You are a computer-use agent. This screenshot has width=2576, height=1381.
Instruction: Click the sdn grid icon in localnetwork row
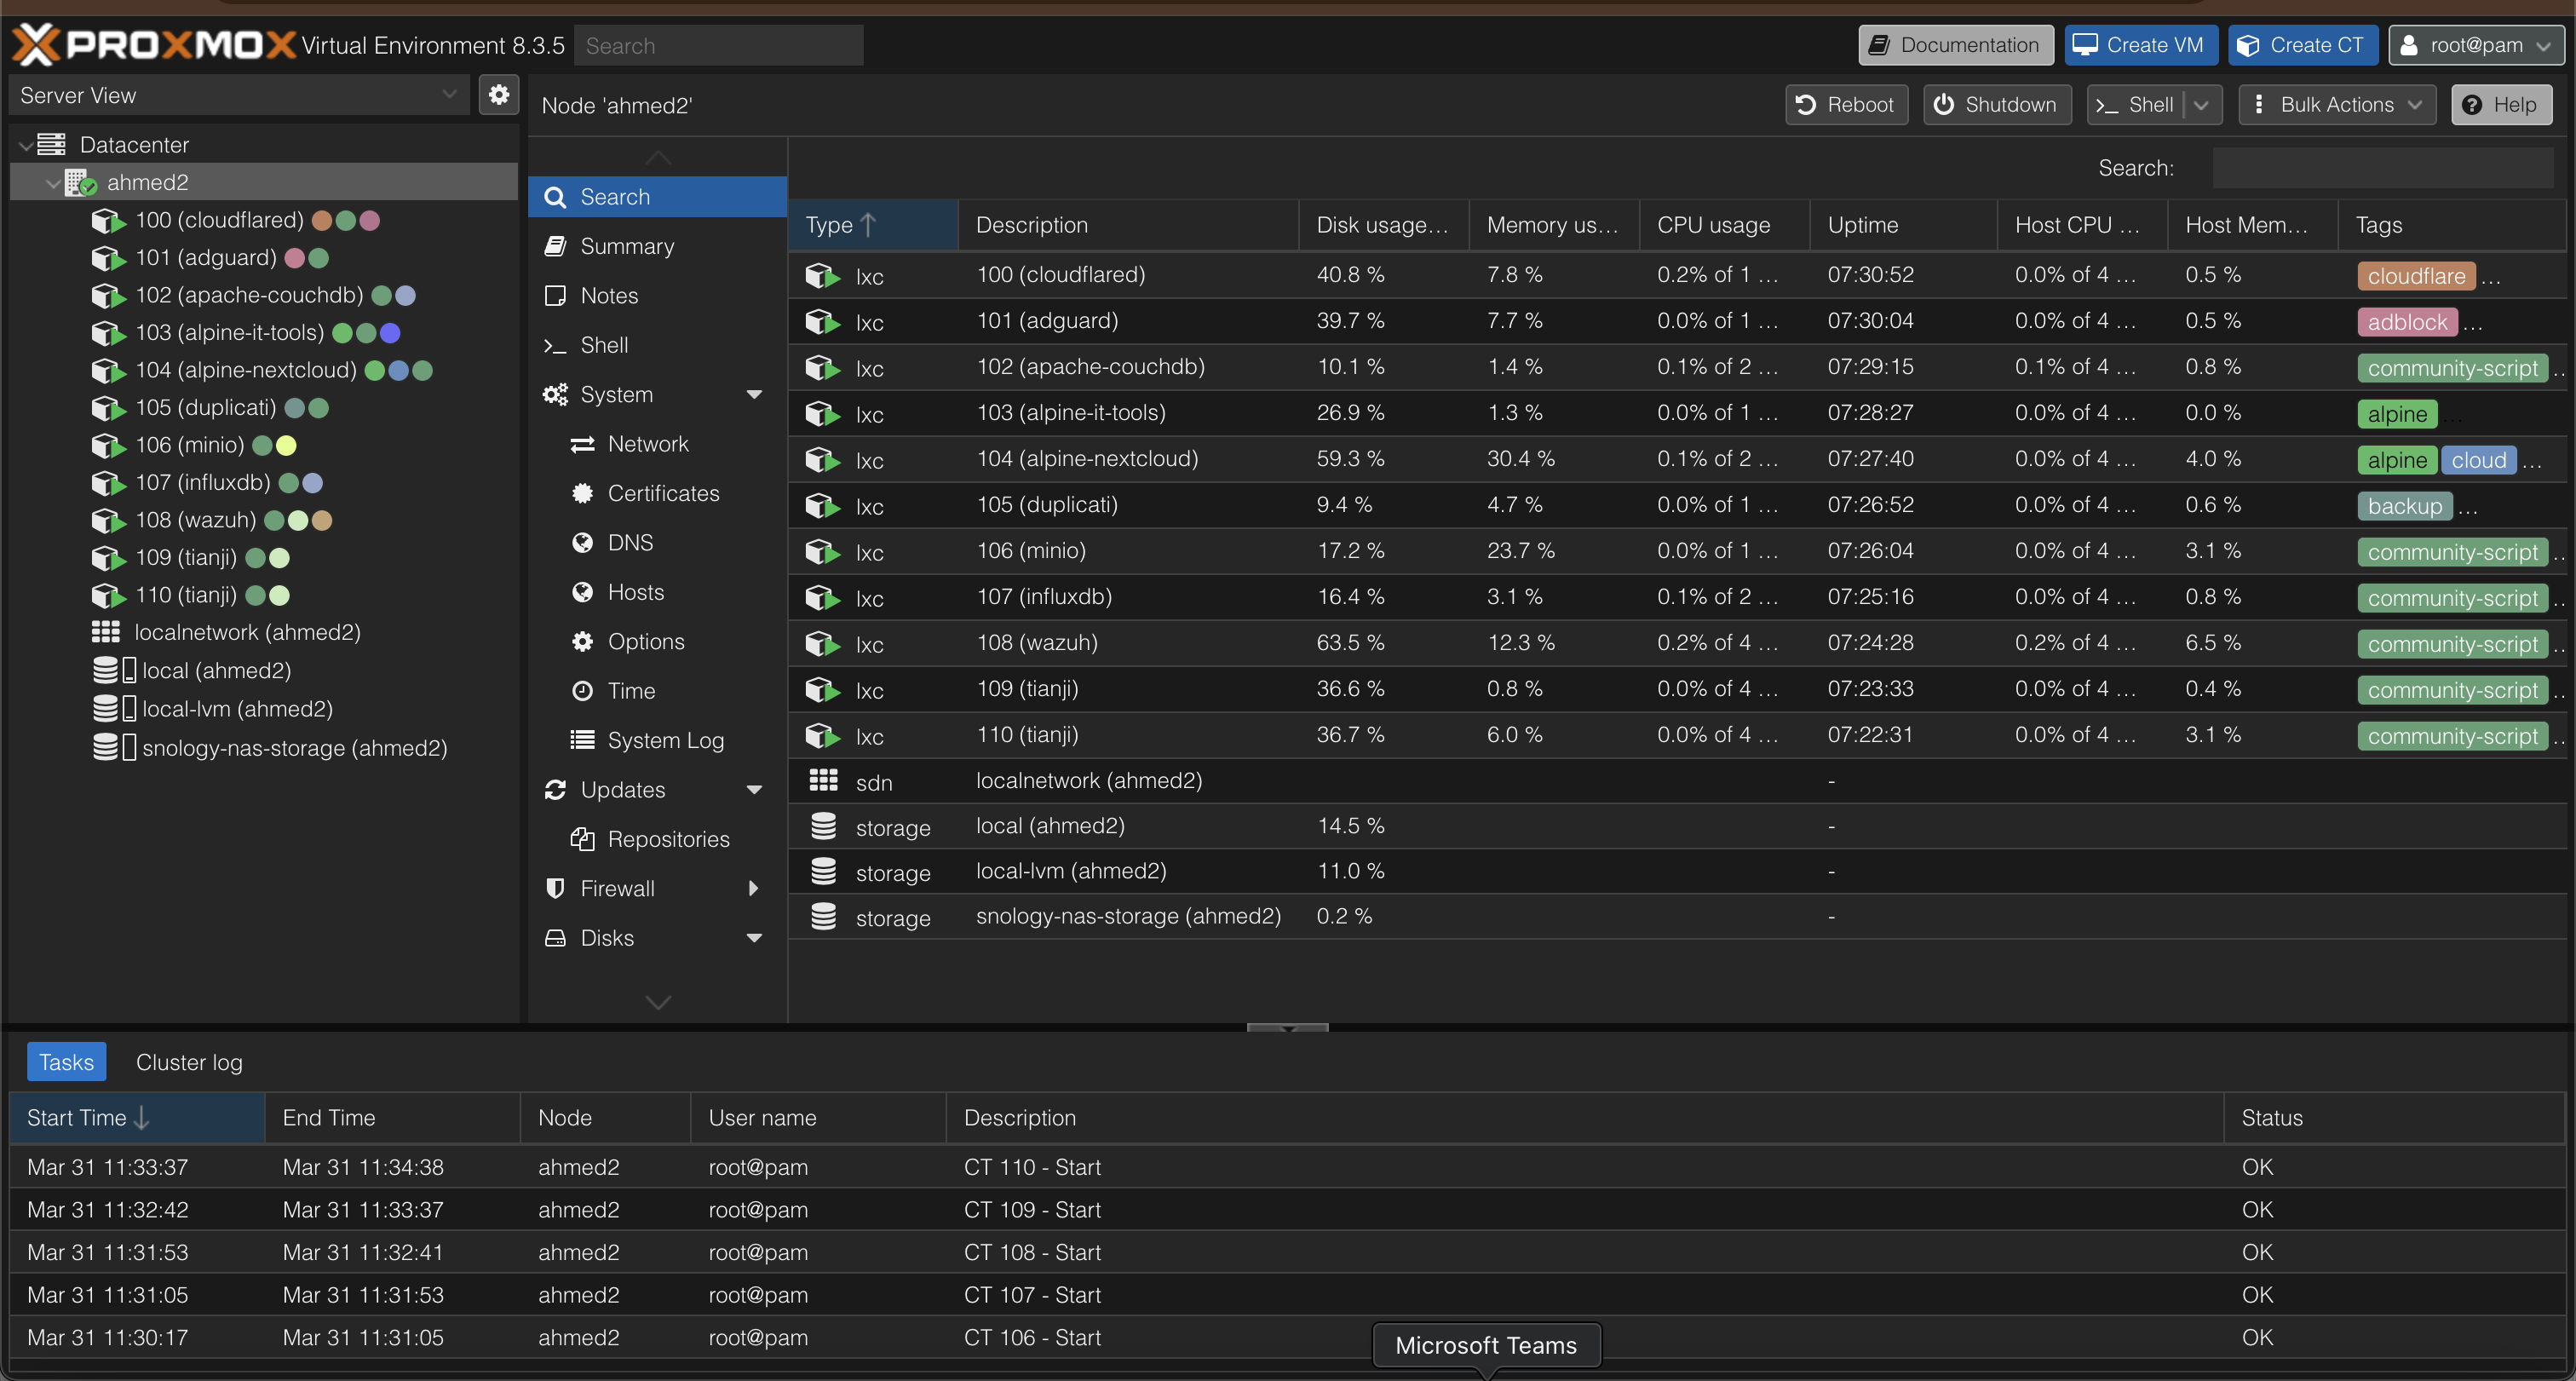823,781
